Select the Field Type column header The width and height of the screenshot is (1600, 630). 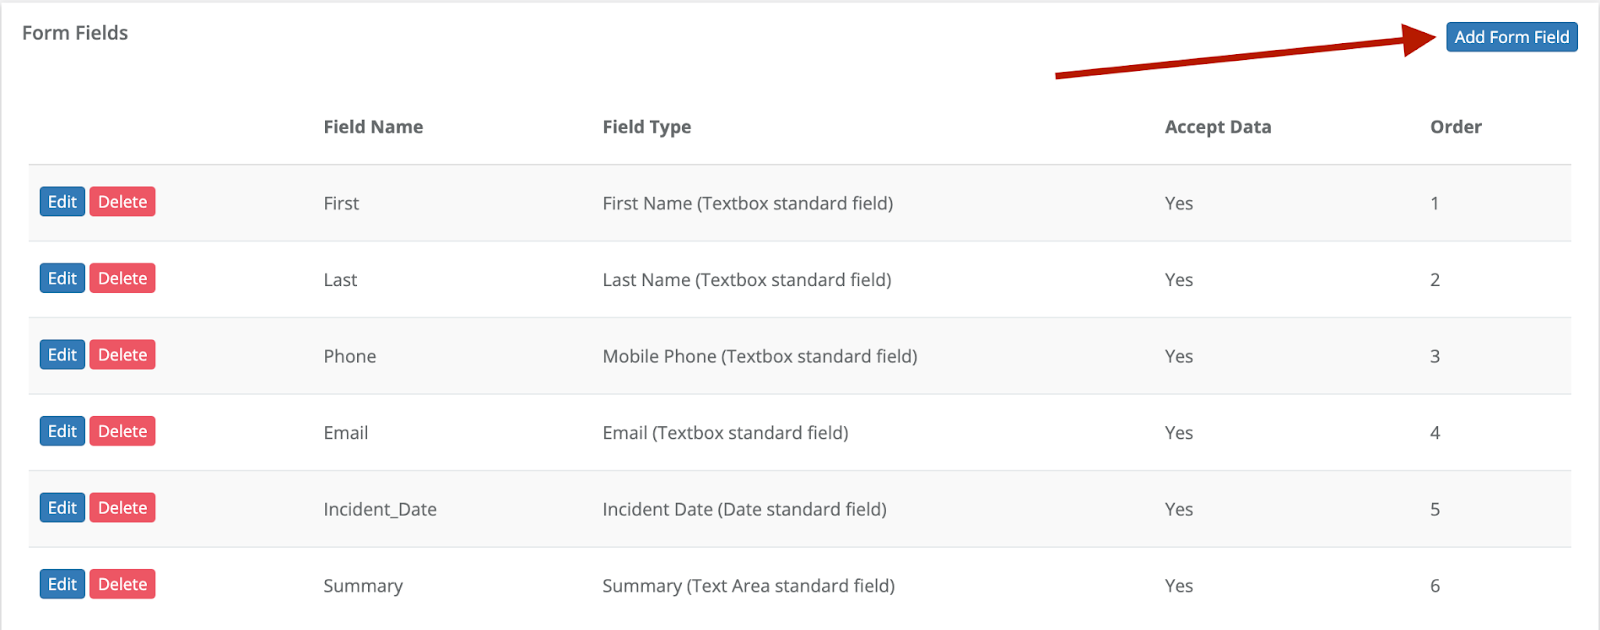pos(647,127)
